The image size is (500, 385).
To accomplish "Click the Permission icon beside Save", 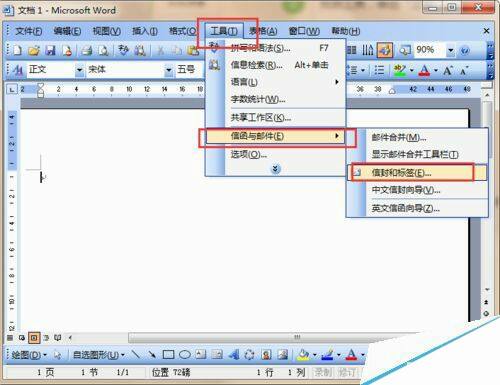I will tap(68, 50).
